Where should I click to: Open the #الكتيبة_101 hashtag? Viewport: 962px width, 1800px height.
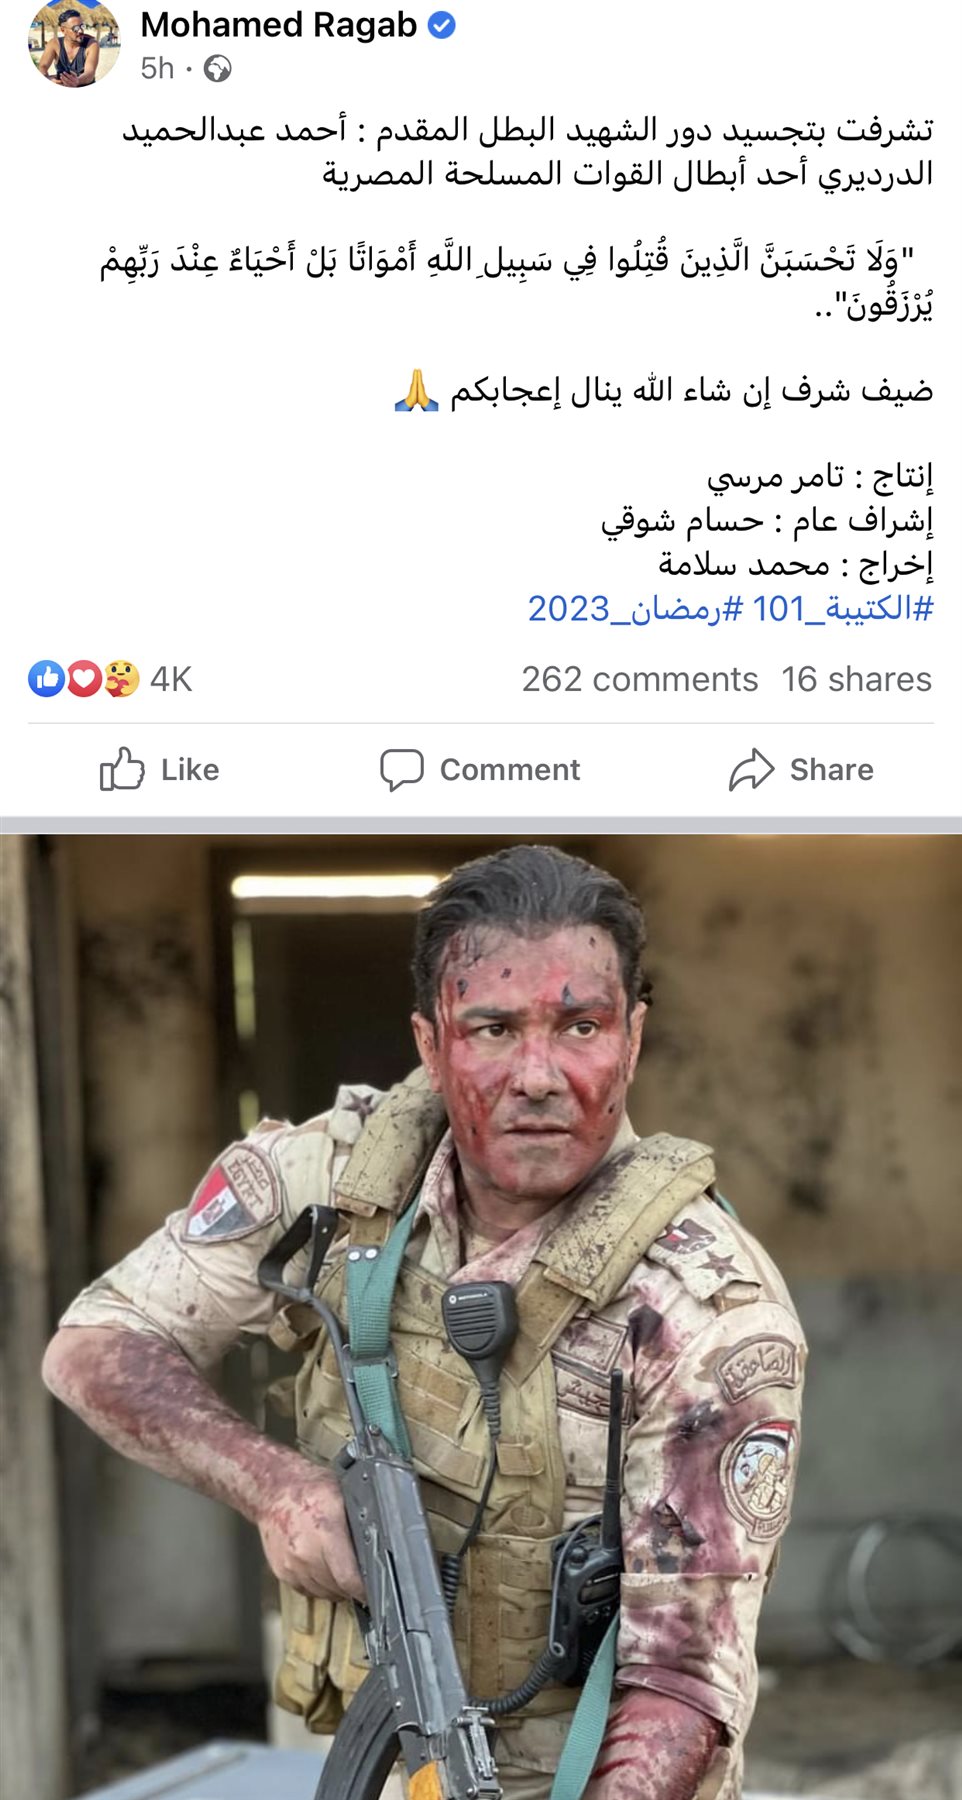coord(843,608)
